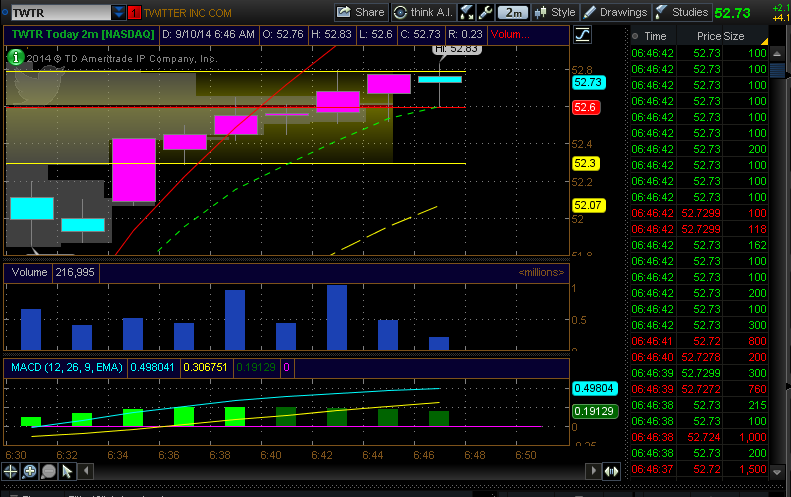Screen dimensions: 791x497
Task: Click the 06:46:40 trade row at 52.7278
Action: pos(699,357)
